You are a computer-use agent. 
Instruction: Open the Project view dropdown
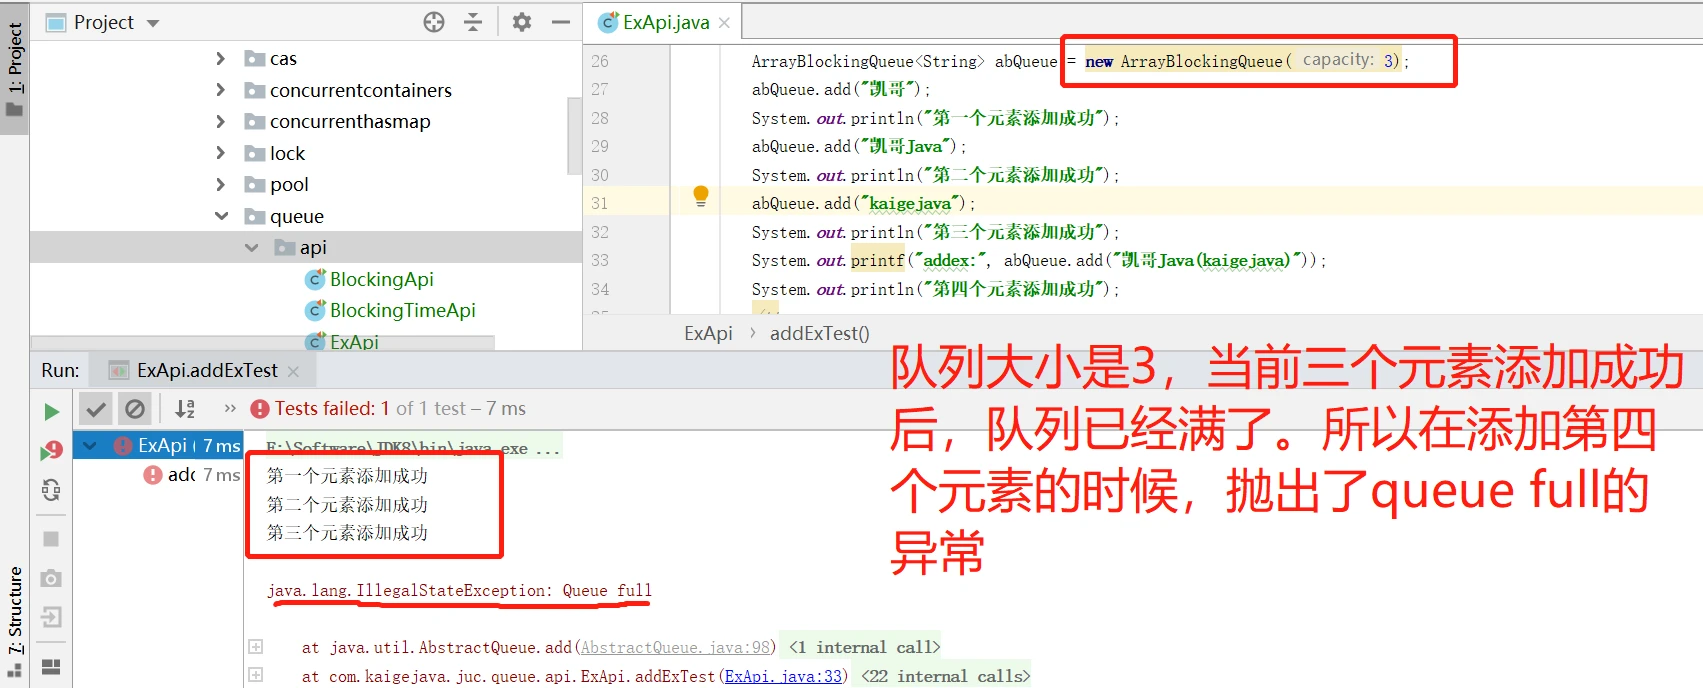(153, 23)
